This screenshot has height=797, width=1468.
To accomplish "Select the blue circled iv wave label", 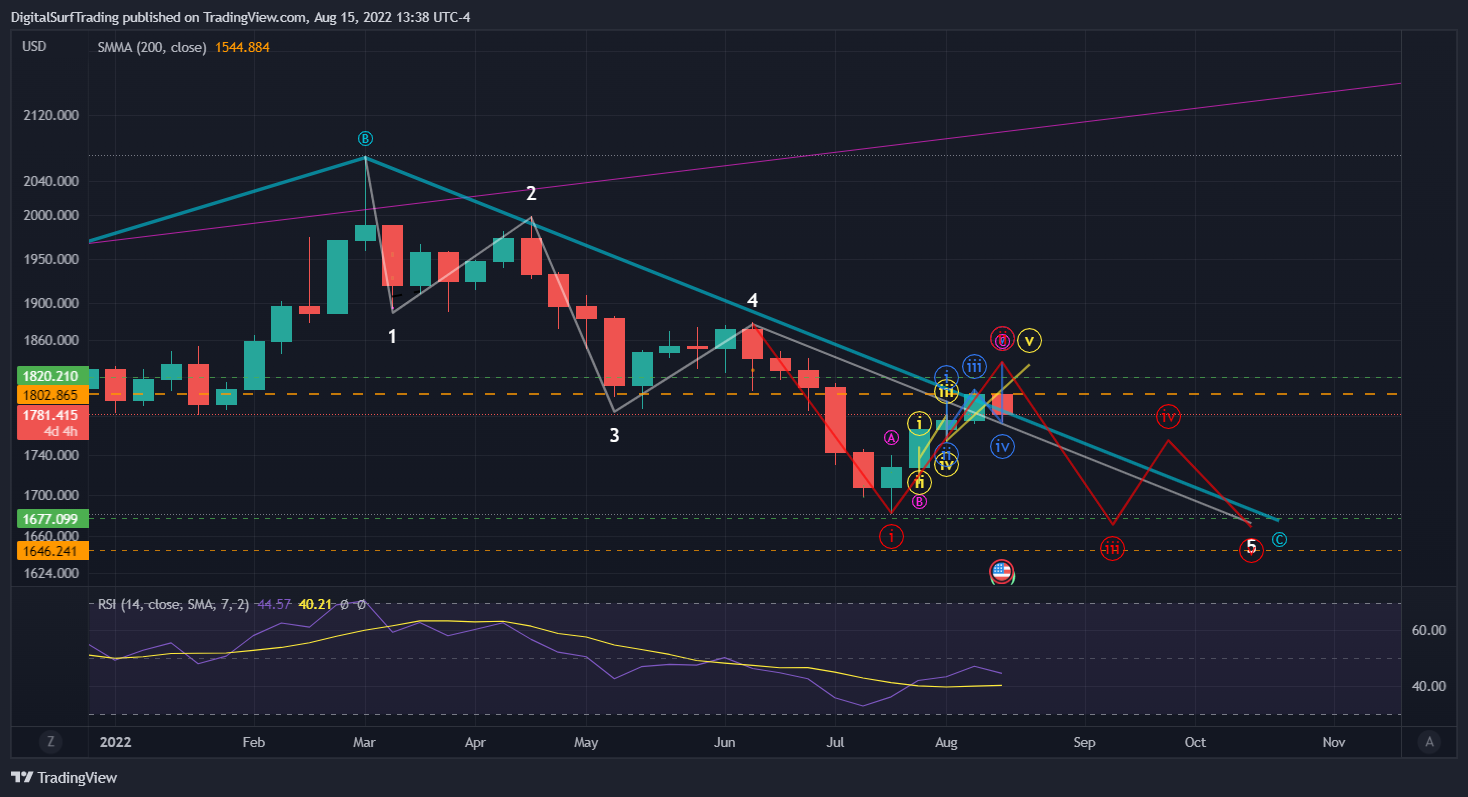I will [1002, 446].
